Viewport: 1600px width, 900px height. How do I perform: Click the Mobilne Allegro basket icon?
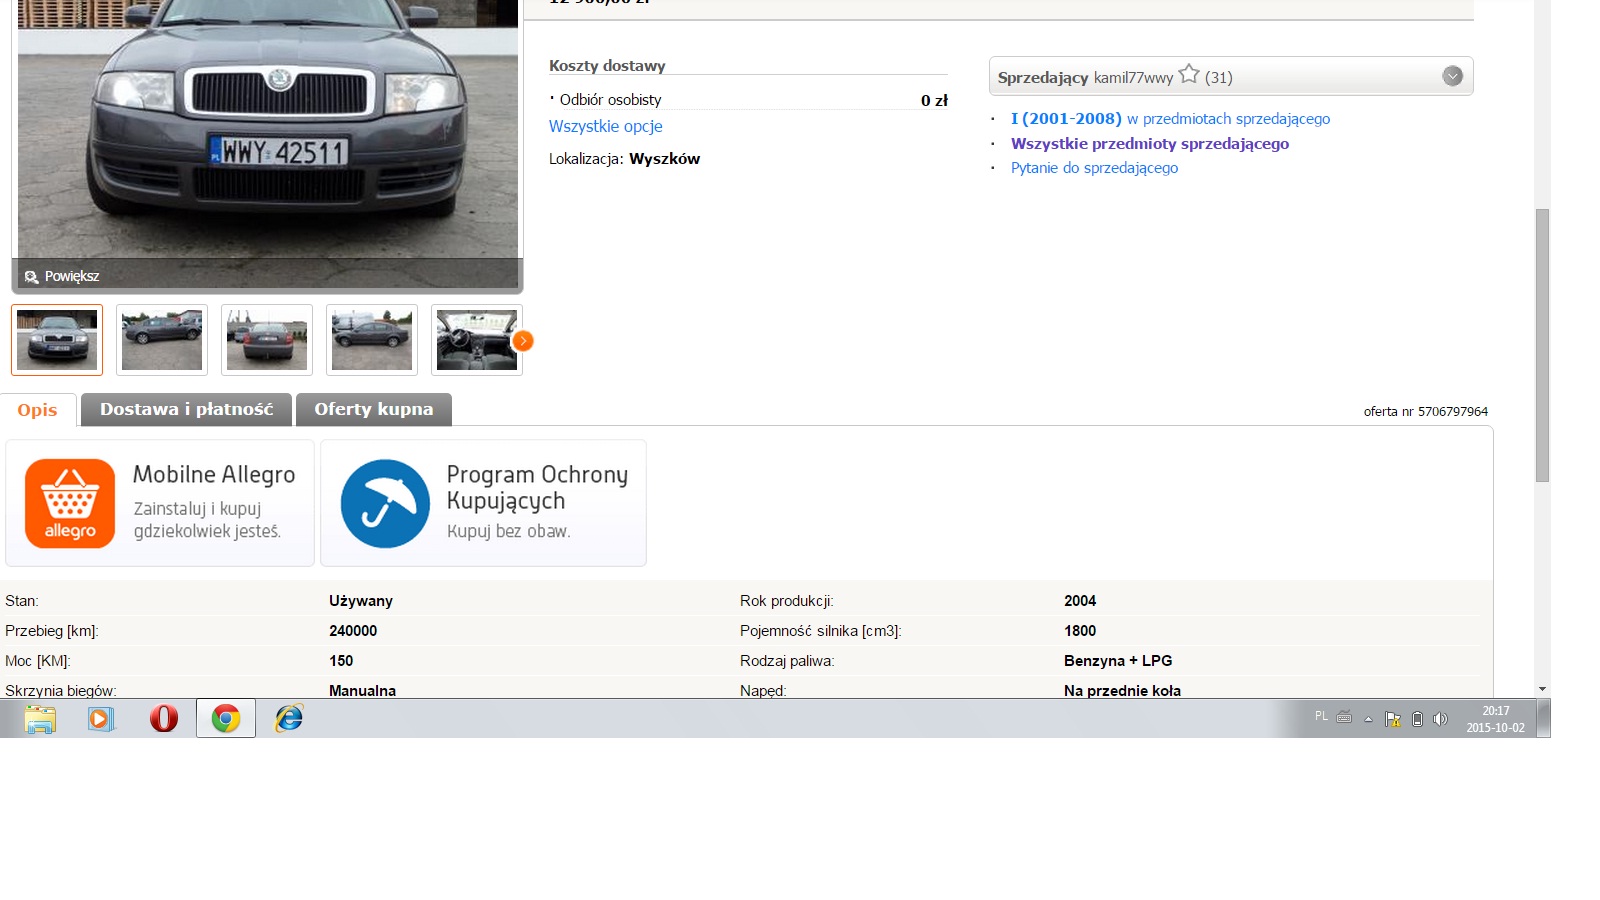click(70, 503)
